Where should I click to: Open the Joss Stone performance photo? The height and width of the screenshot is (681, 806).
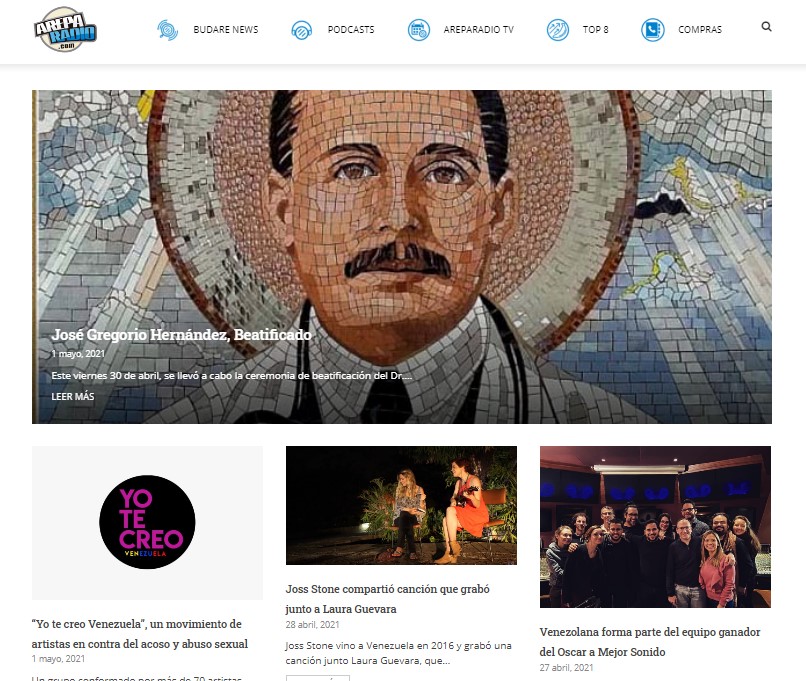pyautogui.click(x=401, y=505)
